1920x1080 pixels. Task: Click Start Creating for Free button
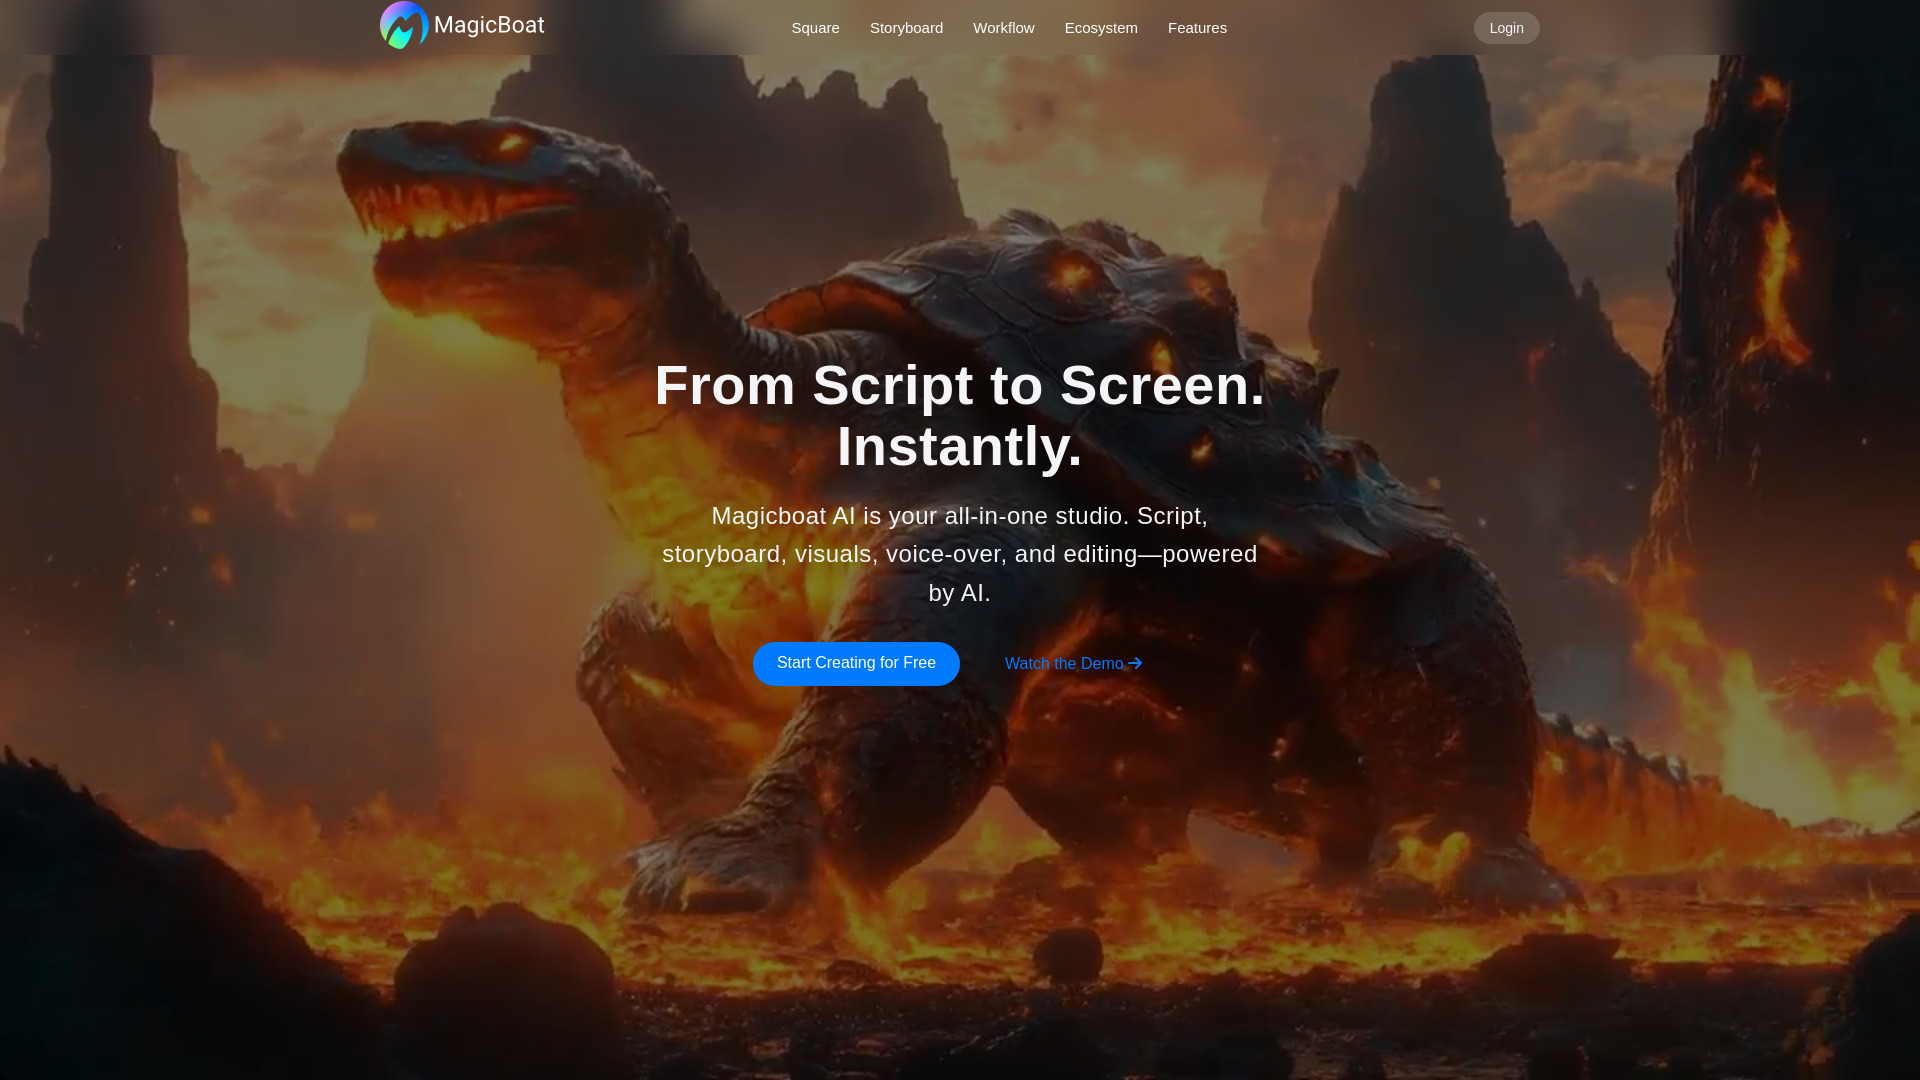click(856, 663)
